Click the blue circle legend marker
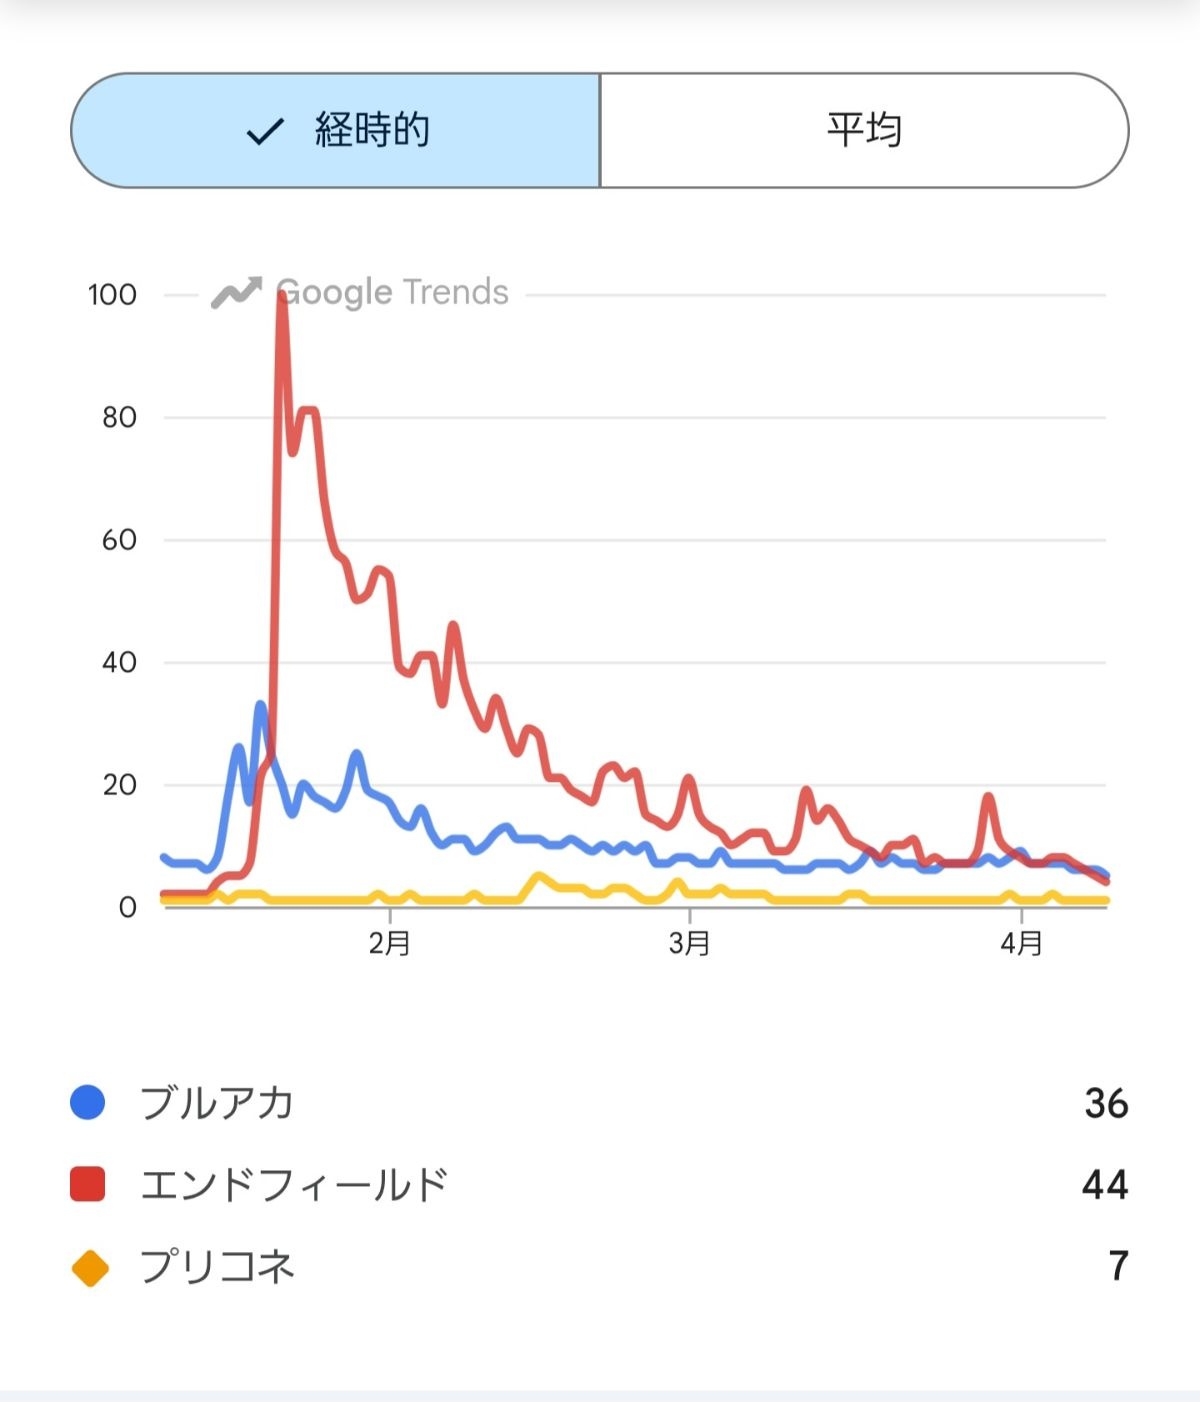The image size is (1200, 1402). tap(88, 1102)
